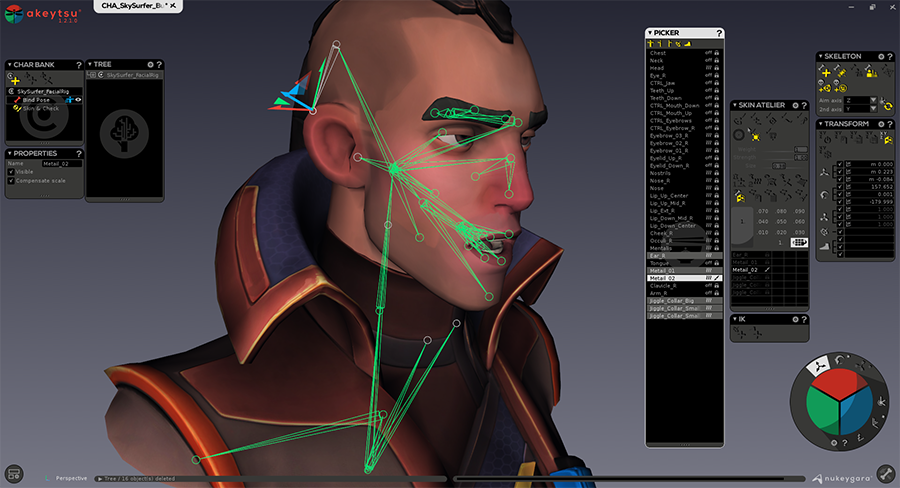Open PICKER help question mark

719,33
